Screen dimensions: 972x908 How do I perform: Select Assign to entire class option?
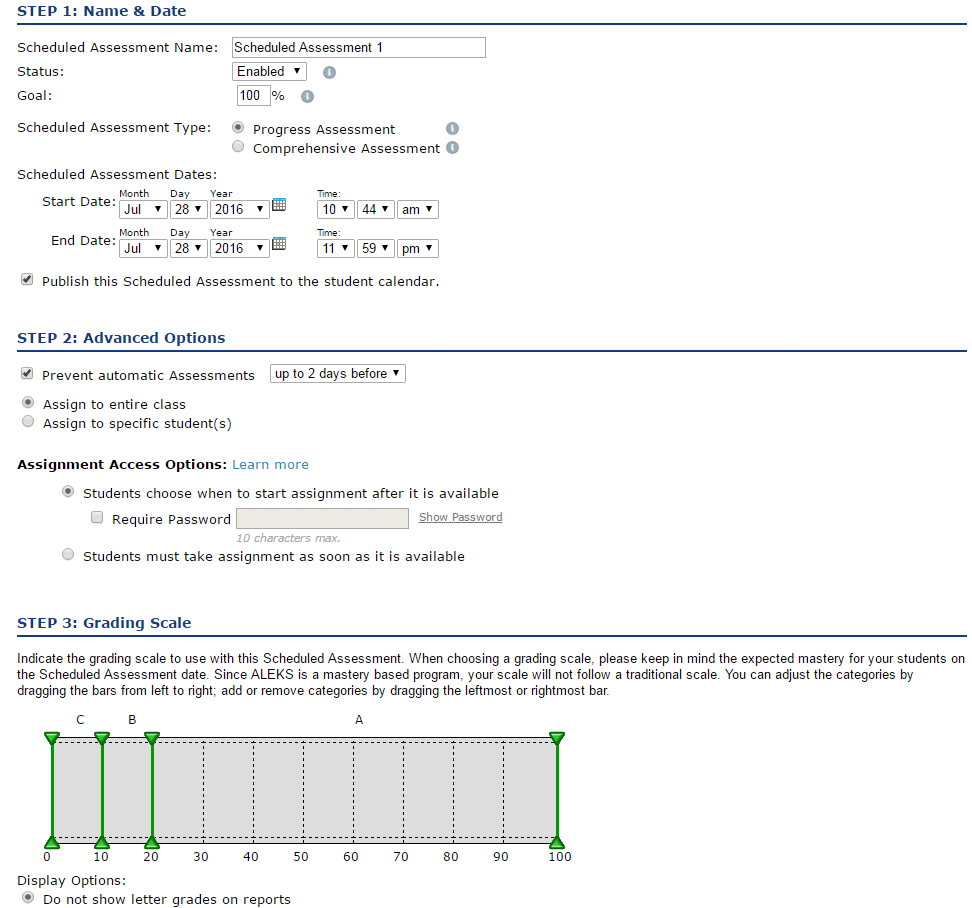28,402
